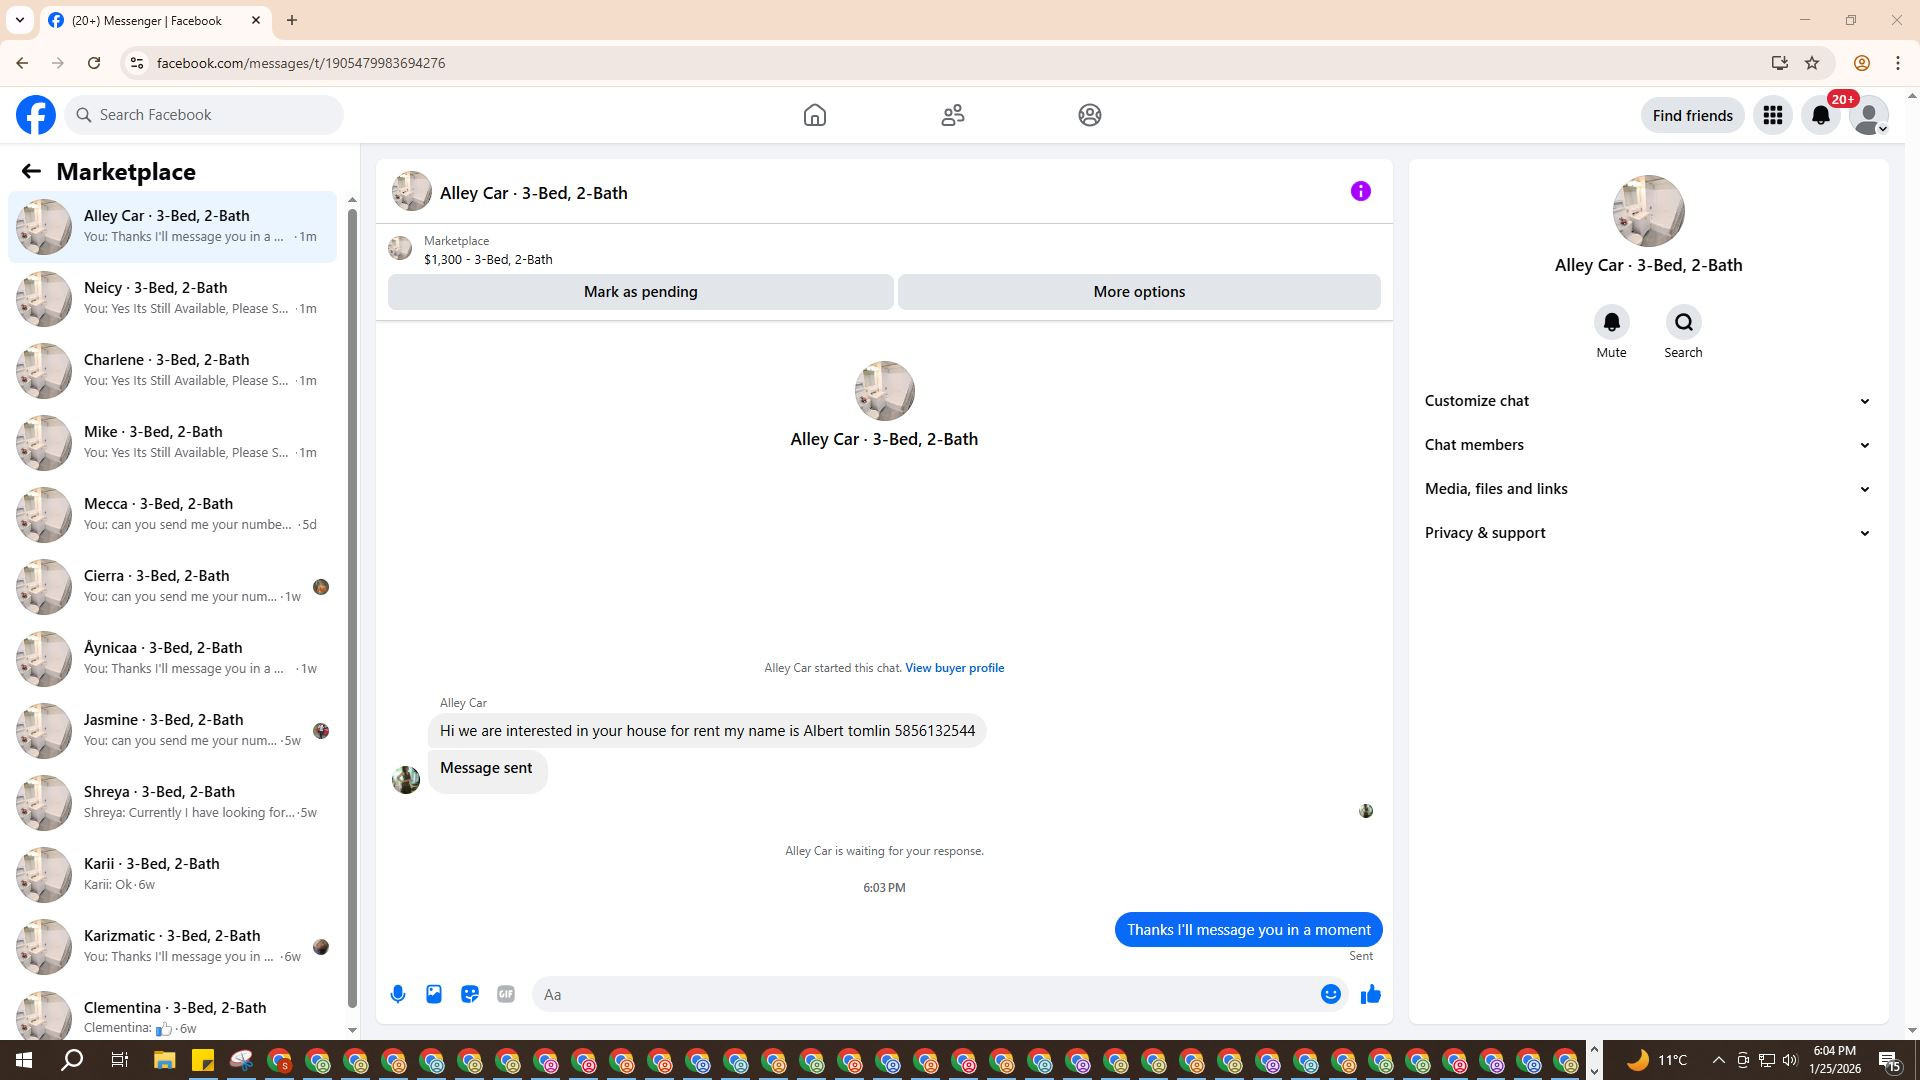This screenshot has height=1080, width=1920.
Task: Open the Shreya 3-Bed, 2-Bath conversation
Action: pos(172,802)
